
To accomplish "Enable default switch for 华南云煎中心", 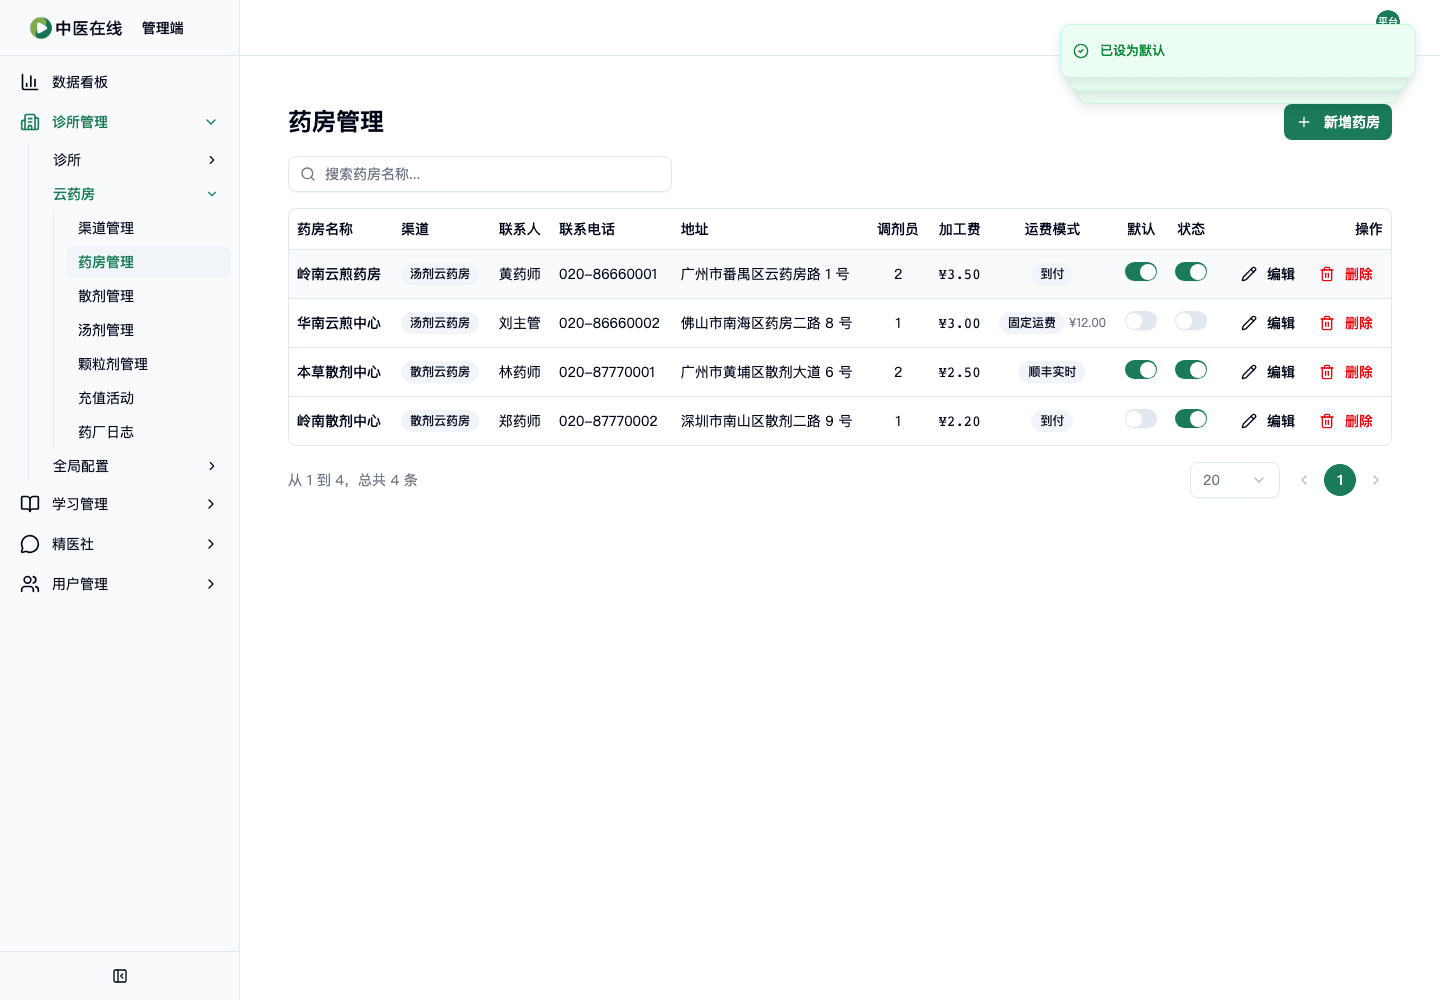I will pos(1141,321).
